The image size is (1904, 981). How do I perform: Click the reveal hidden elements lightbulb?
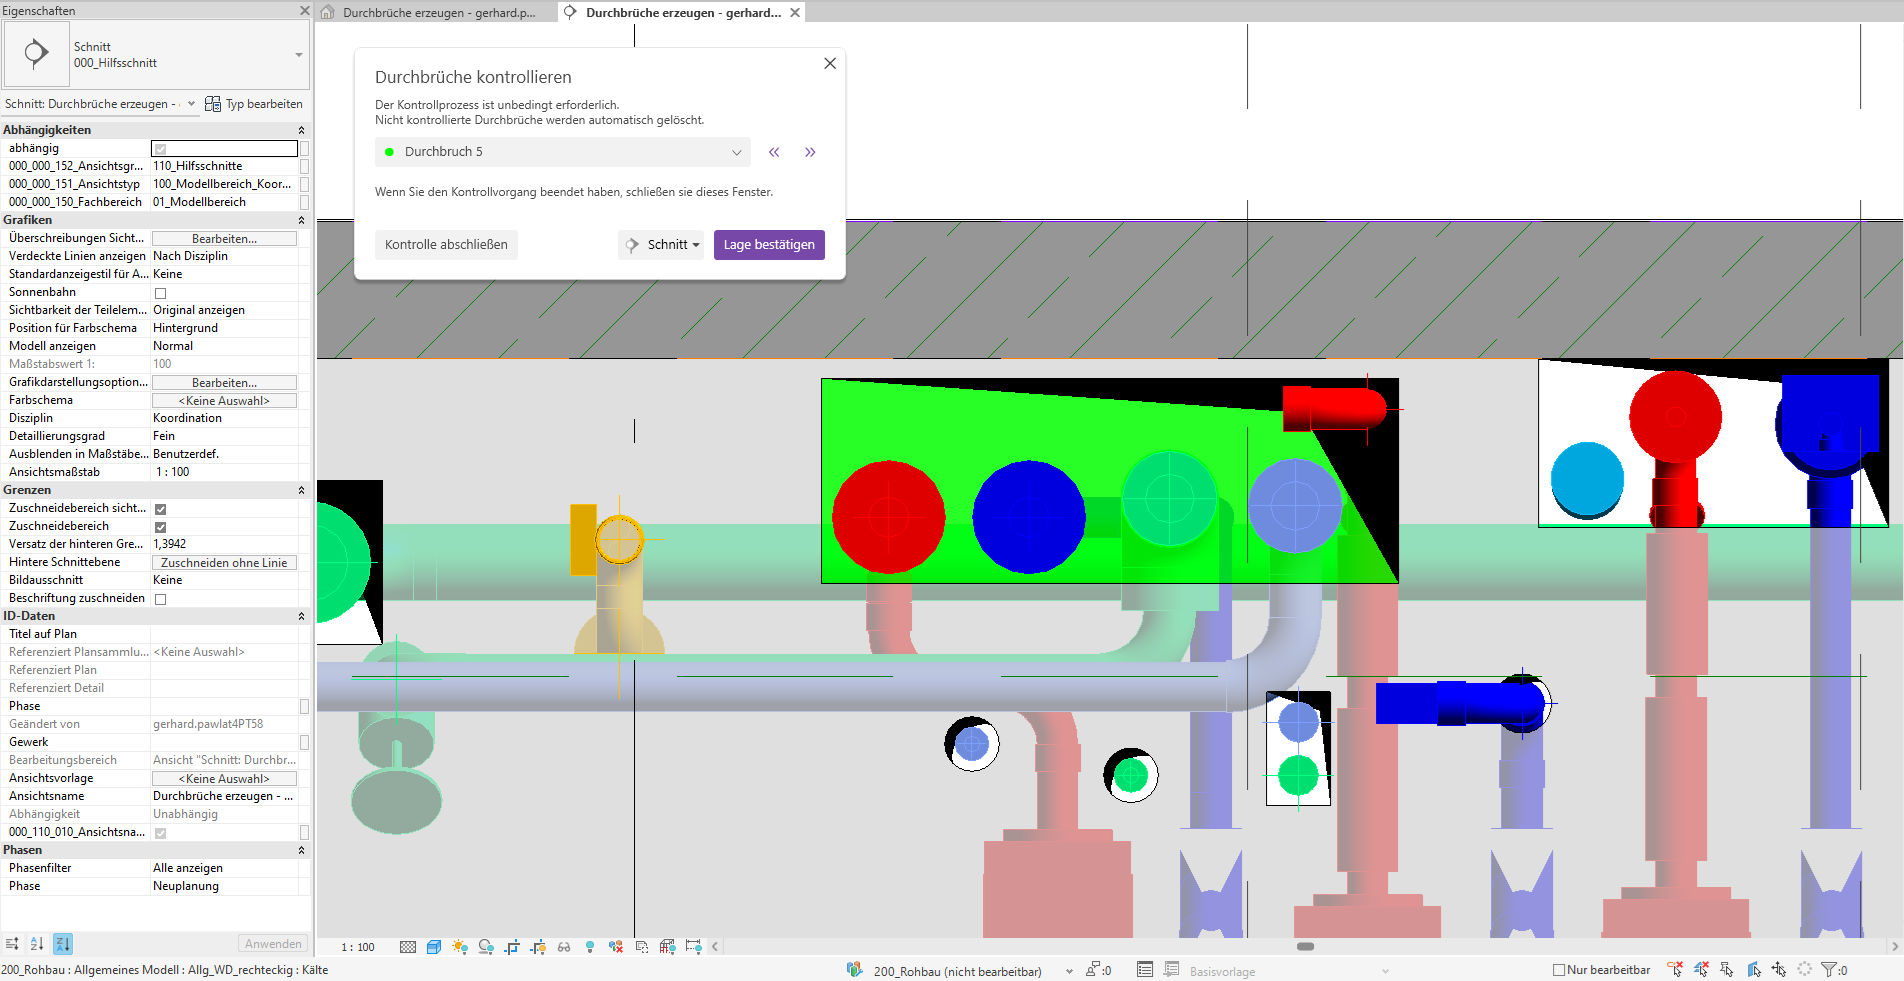(589, 946)
